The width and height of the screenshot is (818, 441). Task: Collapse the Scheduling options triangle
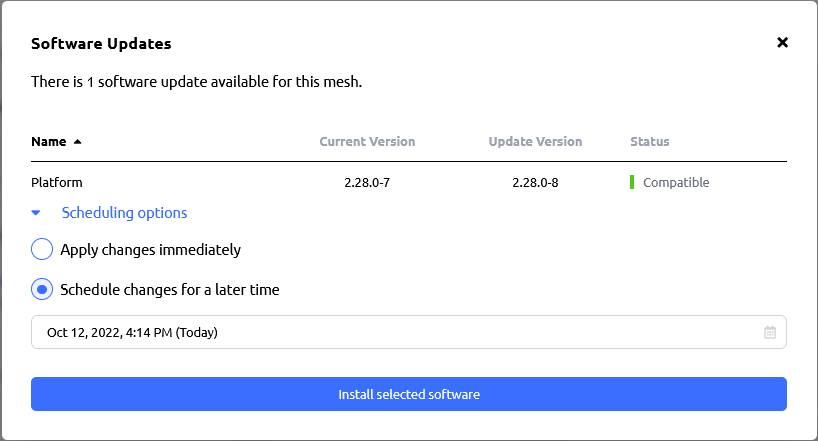[x=36, y=212]
